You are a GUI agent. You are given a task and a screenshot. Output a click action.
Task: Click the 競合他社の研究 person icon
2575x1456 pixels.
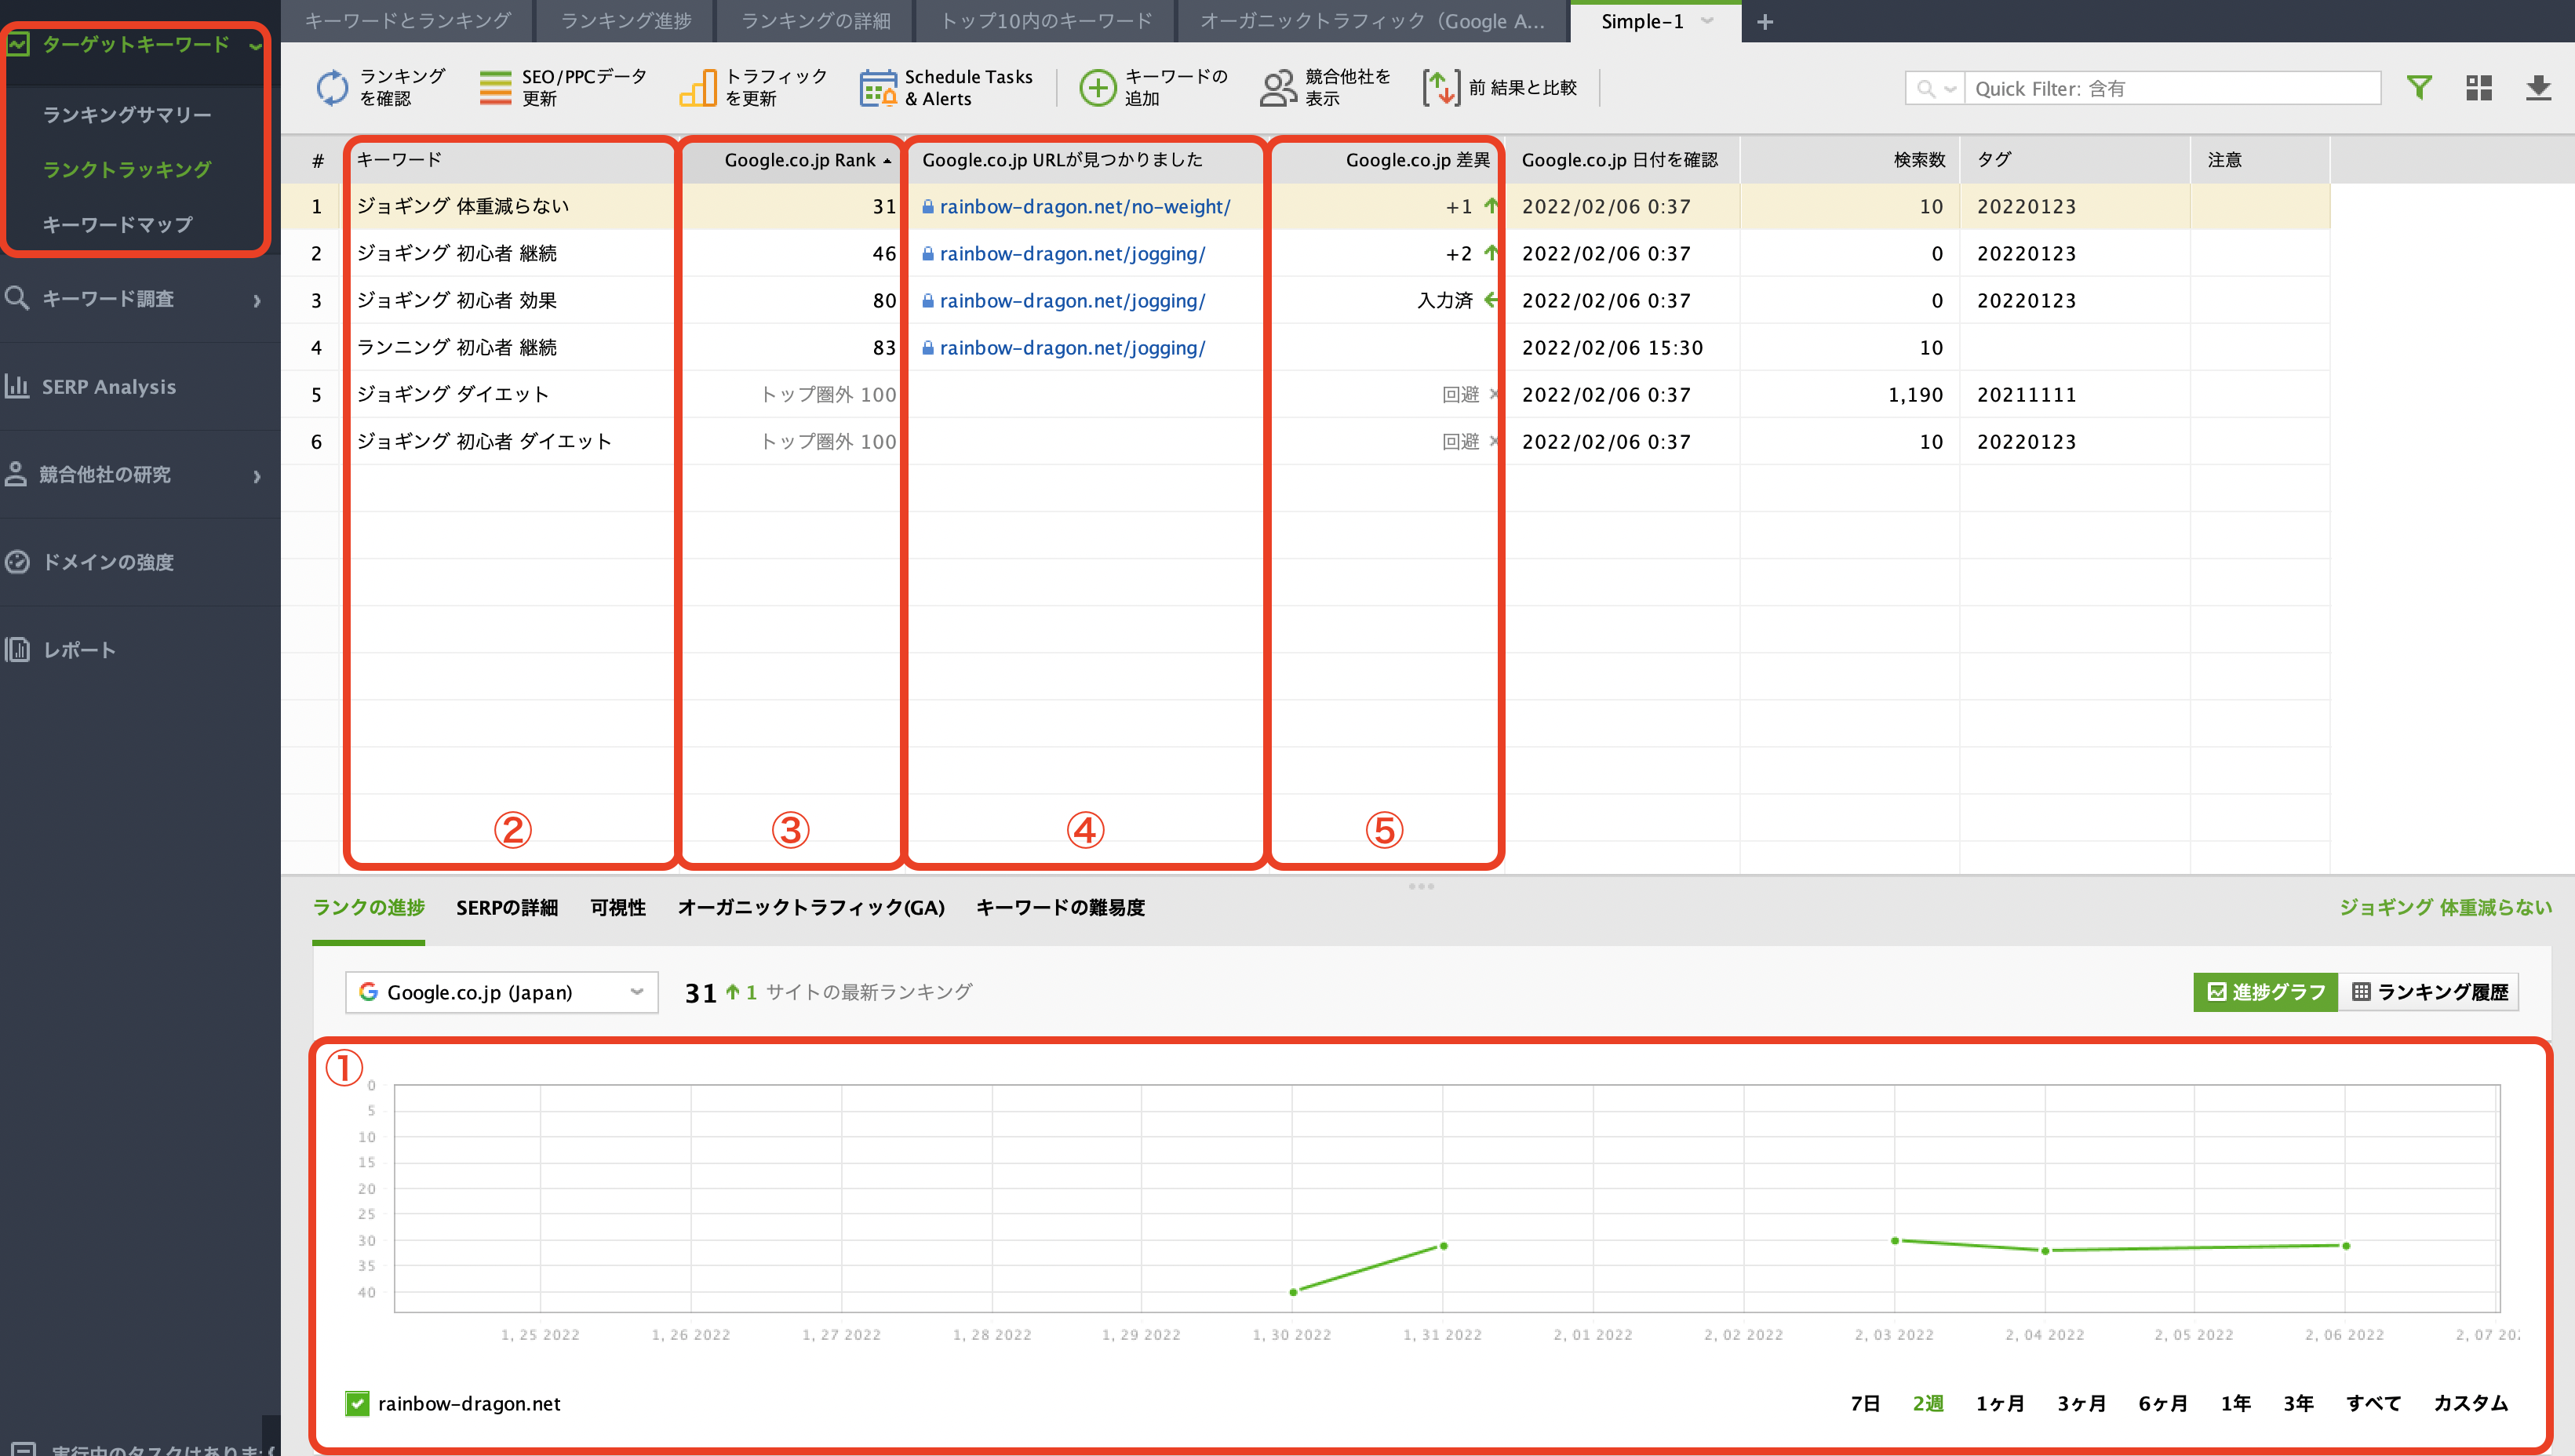point(16,474)
